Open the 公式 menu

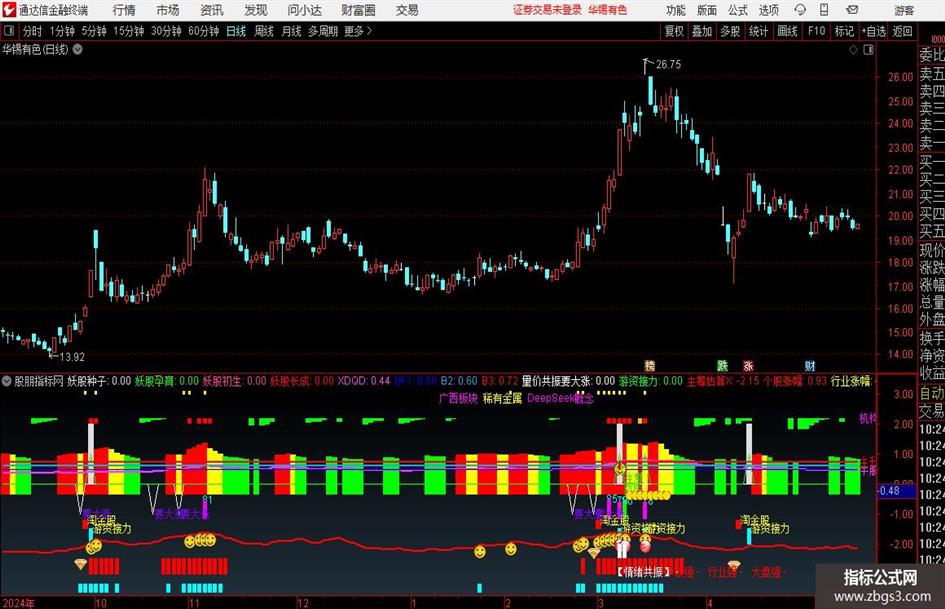pos(738,10)
